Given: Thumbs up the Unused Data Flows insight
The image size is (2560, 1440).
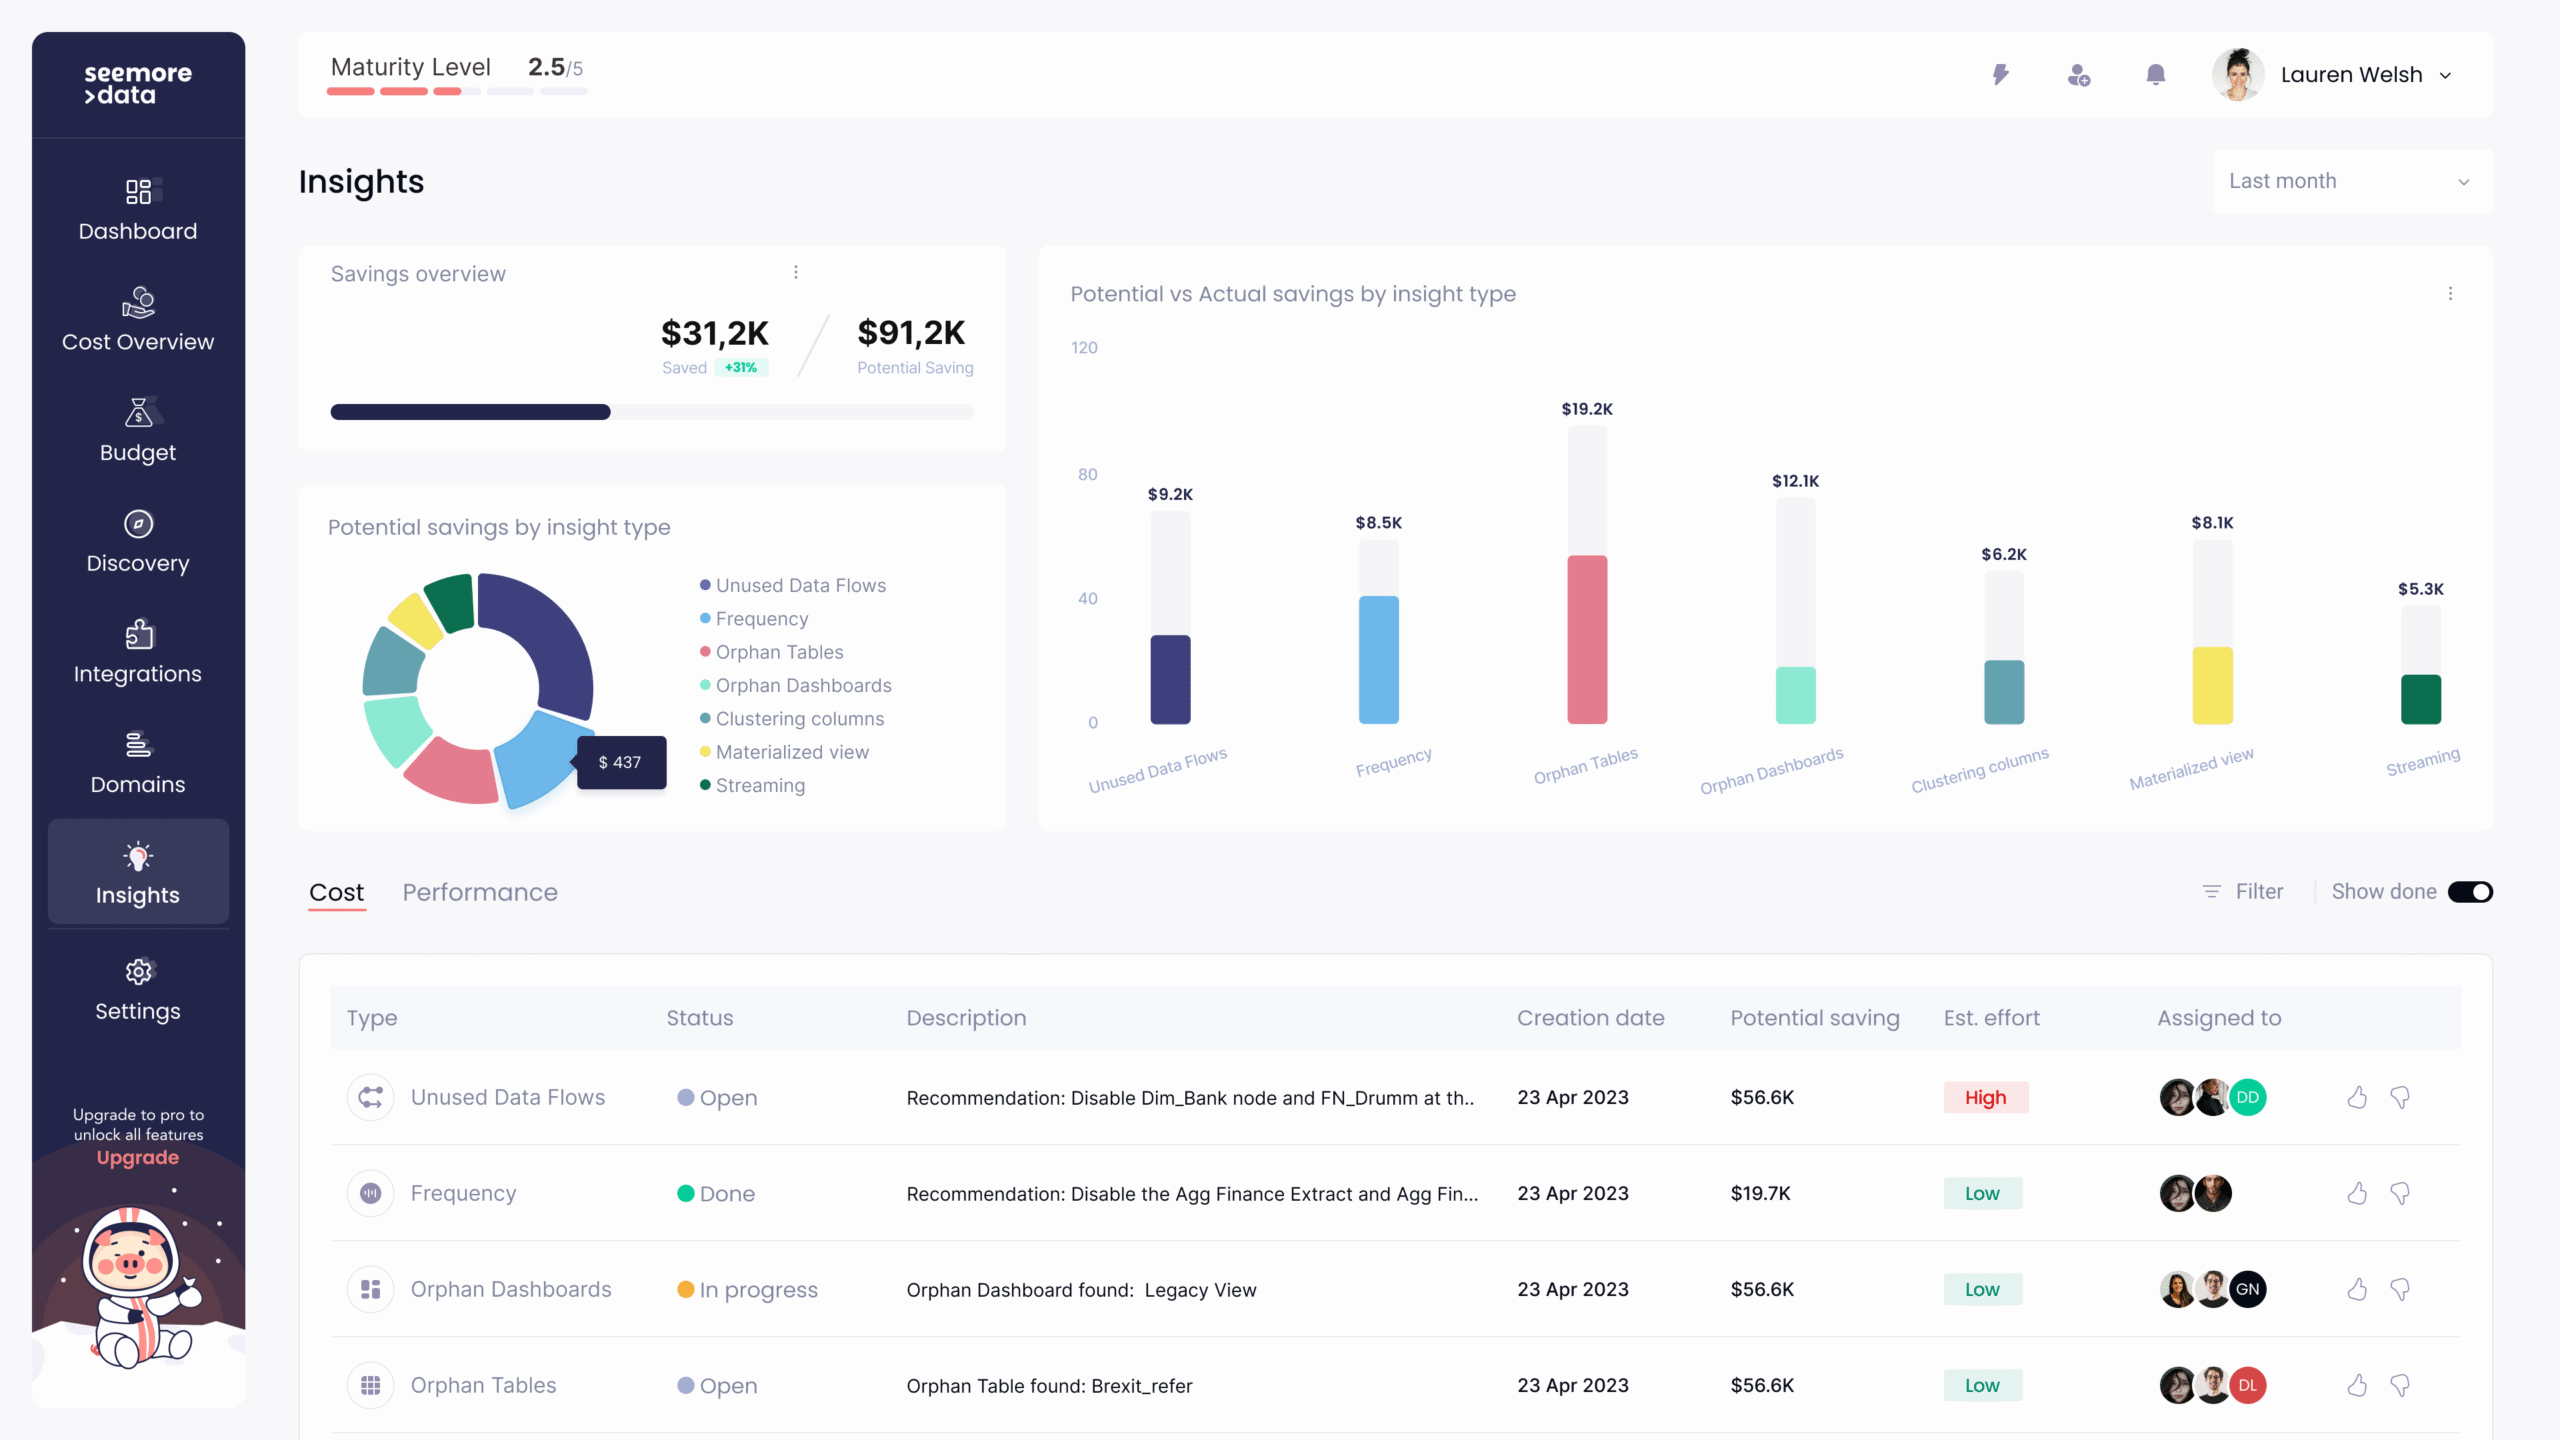Looking at the screenshot, I should pos(2357,1097).
